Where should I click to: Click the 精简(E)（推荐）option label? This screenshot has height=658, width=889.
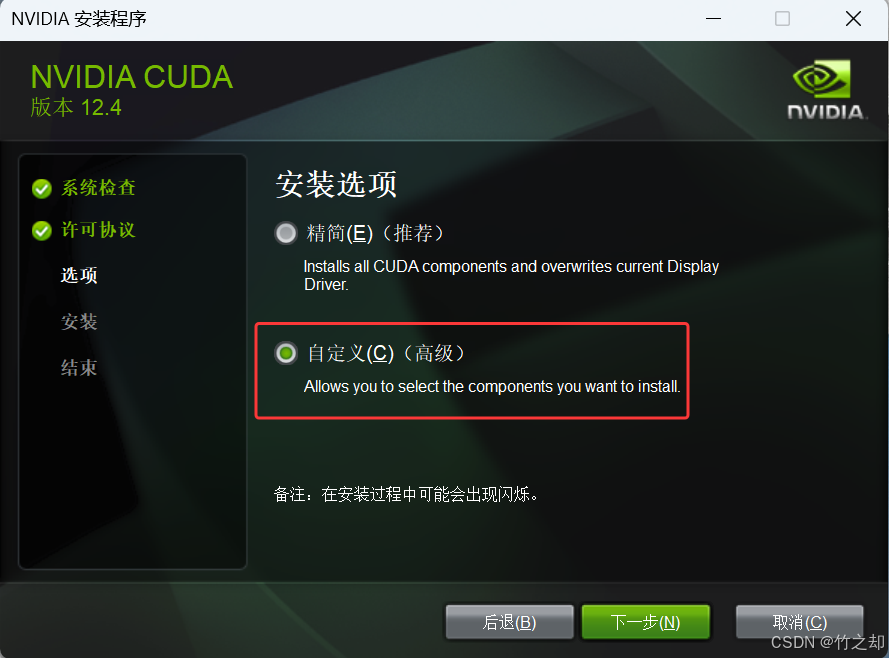tap(375, 233)
